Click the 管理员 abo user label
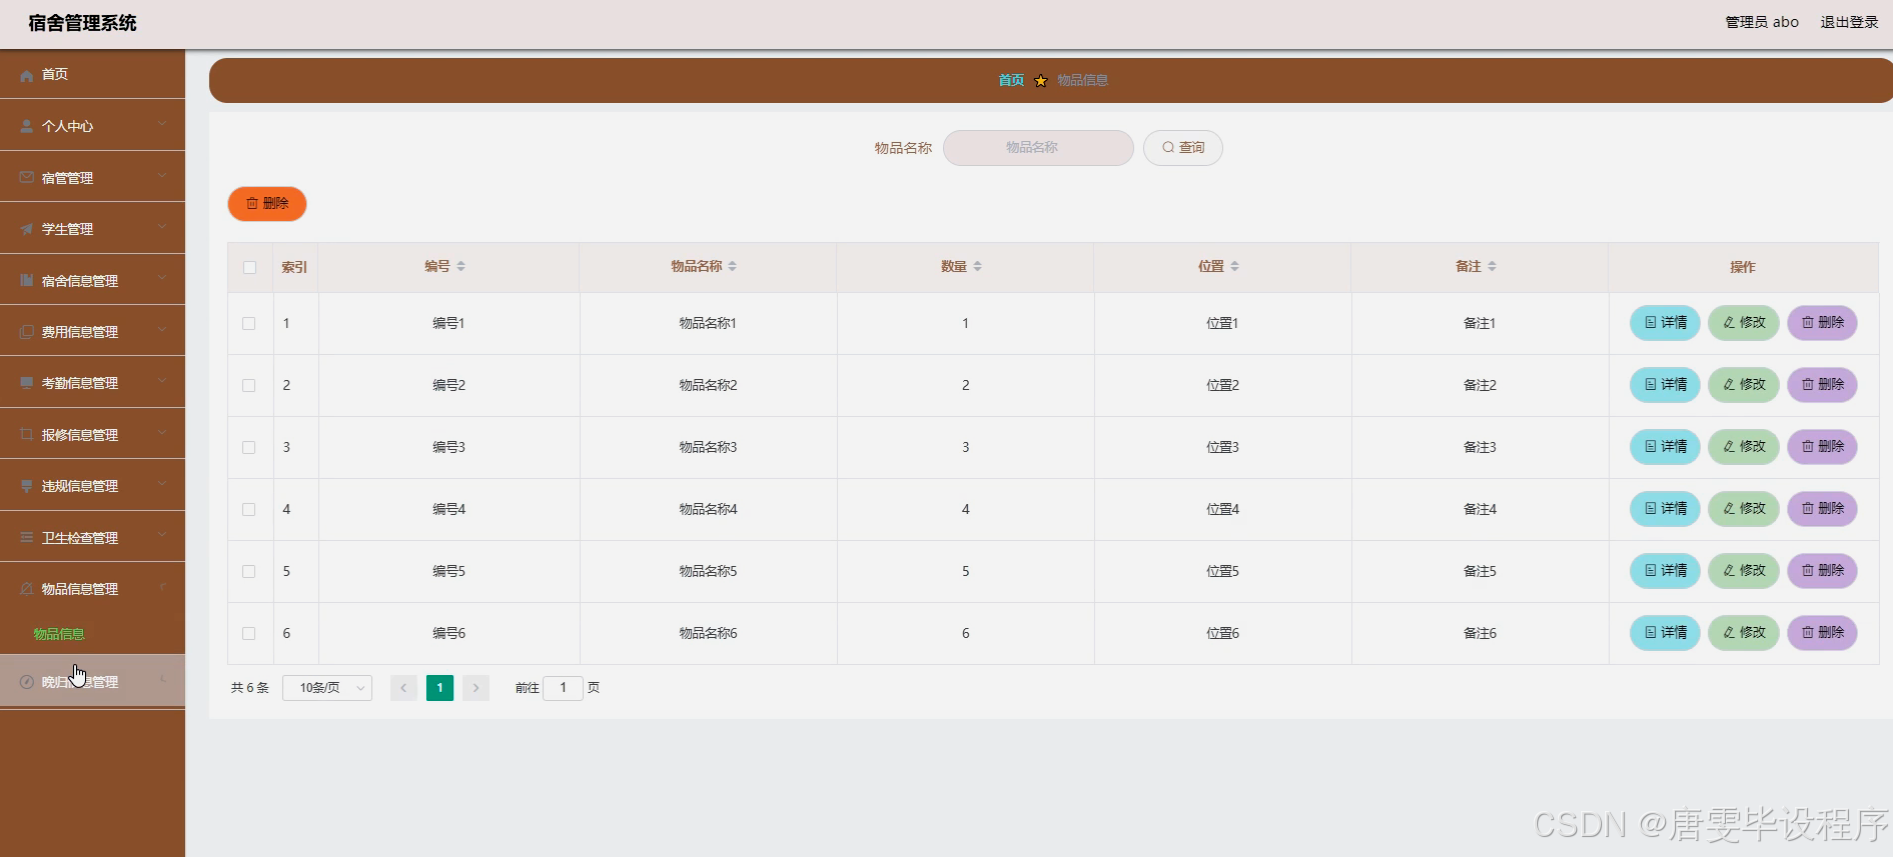Viewport: 1893px width, 857px height. tap(1762, 22)
